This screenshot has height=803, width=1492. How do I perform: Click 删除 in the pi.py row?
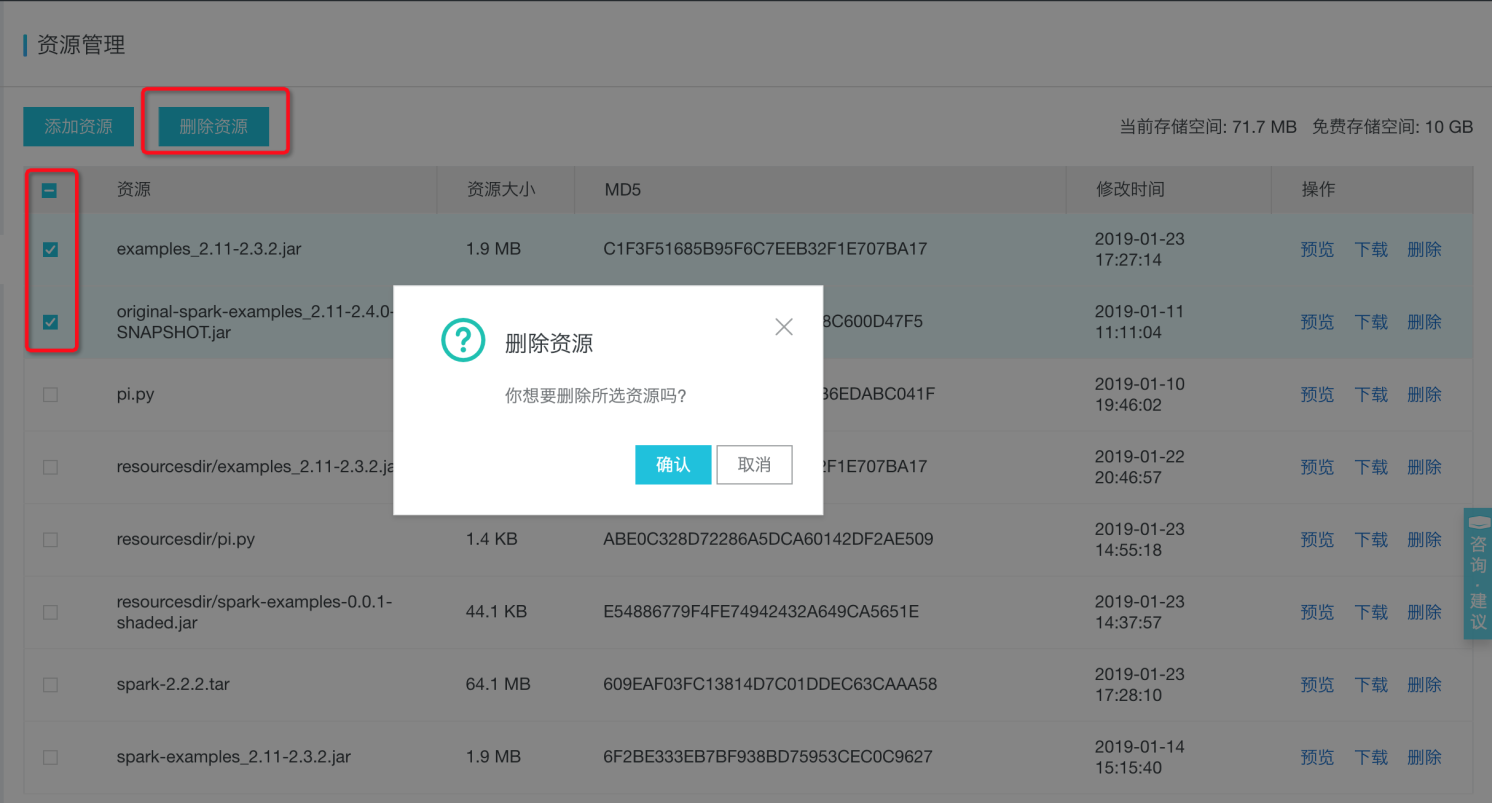tap(1425, 395)
